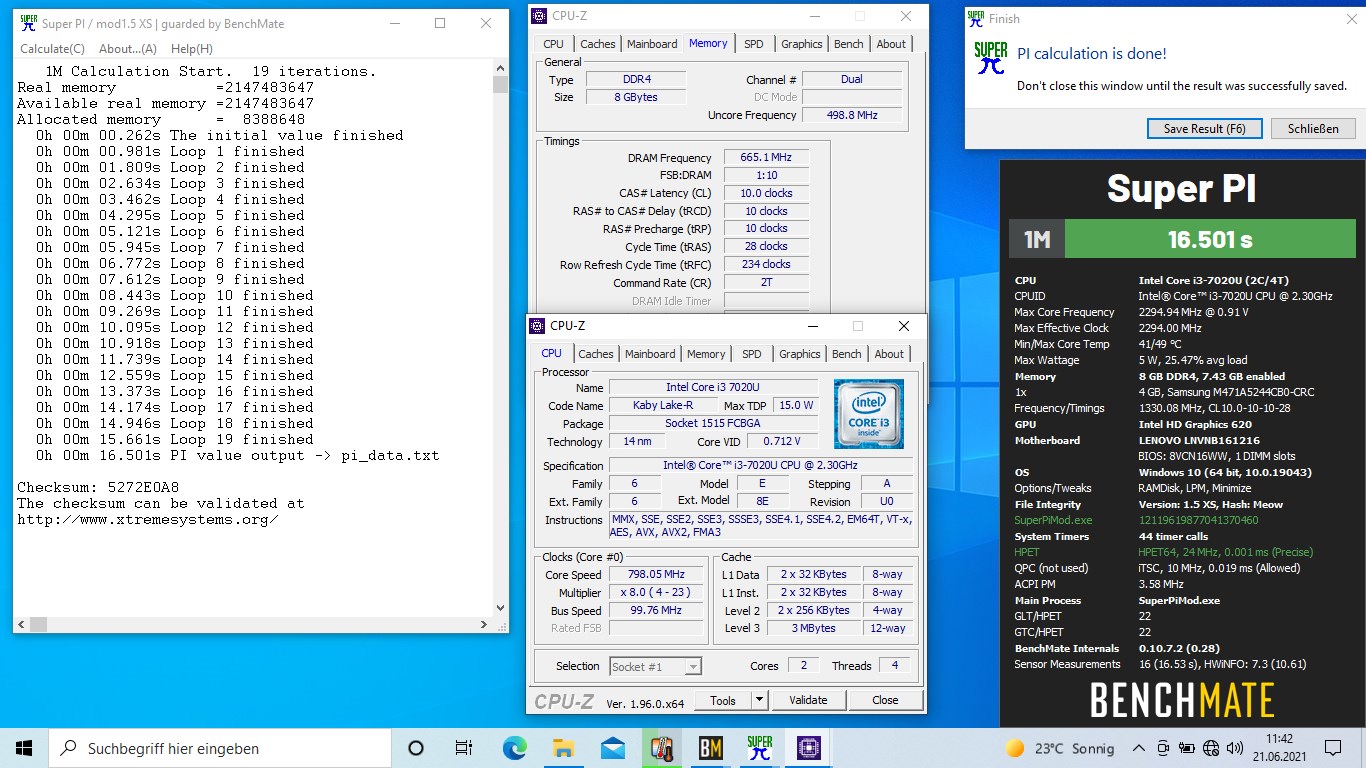The image size is (1366, 768).
Task: Select Graphics tab in back CPU-Z window
Action: pos(802,44)
